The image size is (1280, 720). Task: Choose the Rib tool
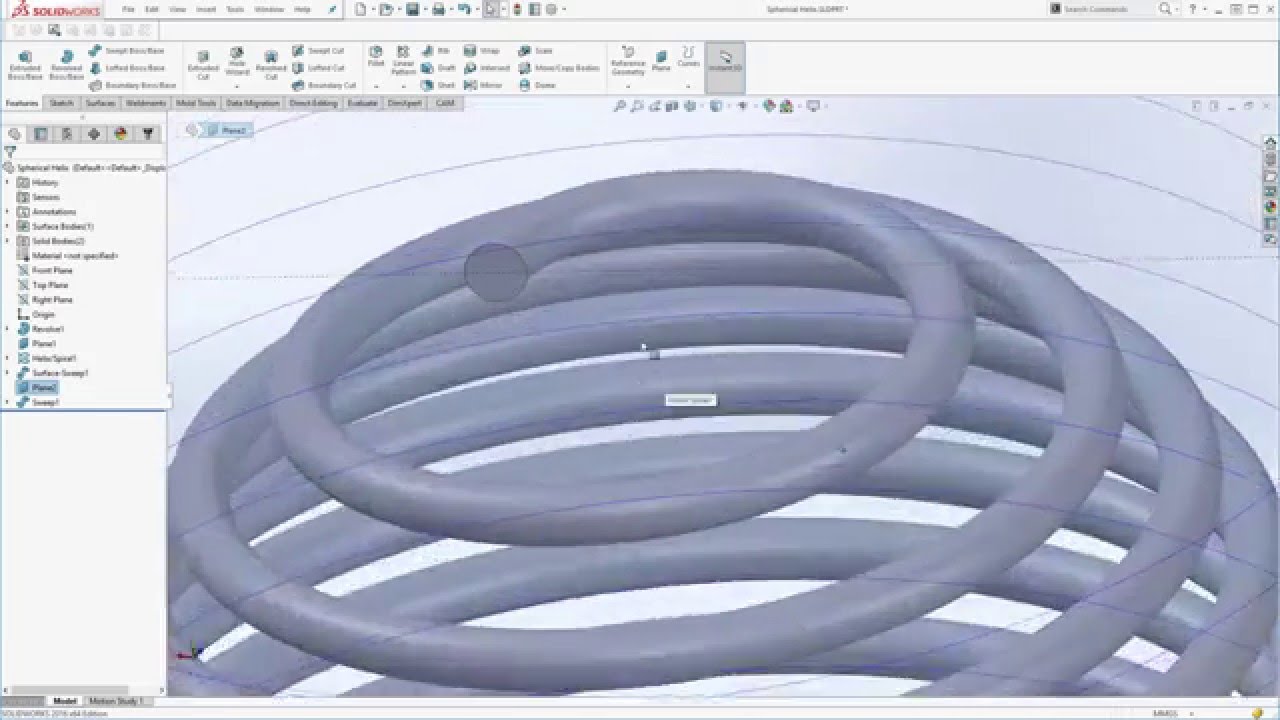click(x=436, y=50)
